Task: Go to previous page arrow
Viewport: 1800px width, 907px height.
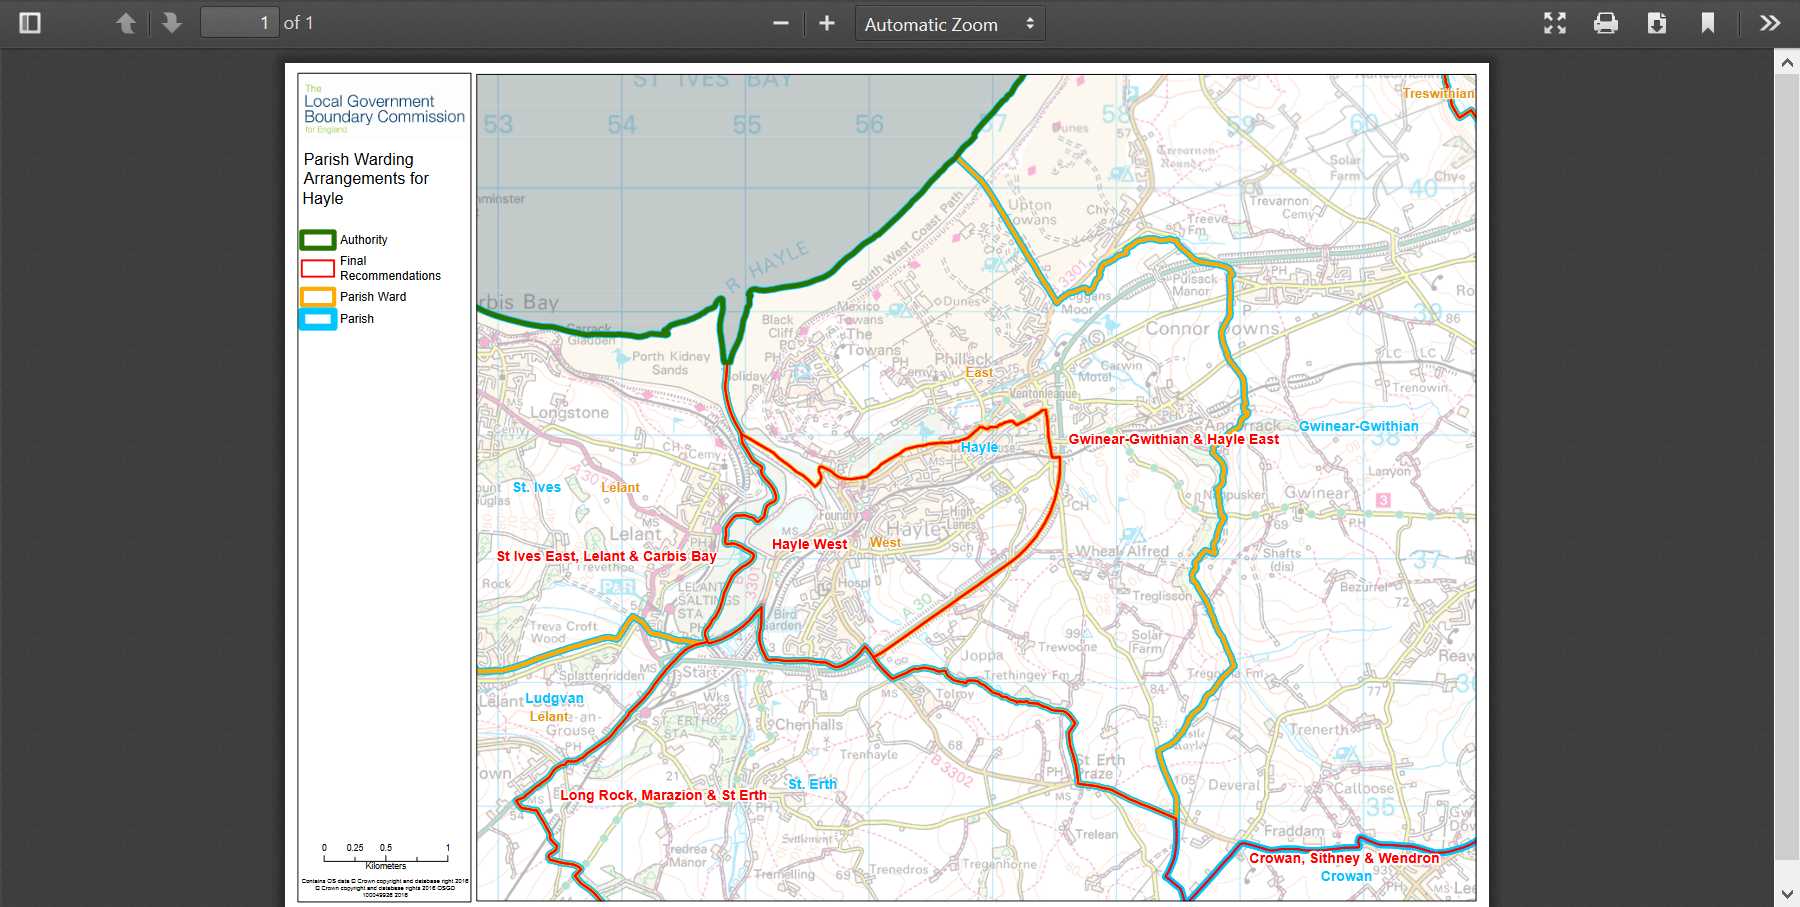Action: tap(126, 23)
